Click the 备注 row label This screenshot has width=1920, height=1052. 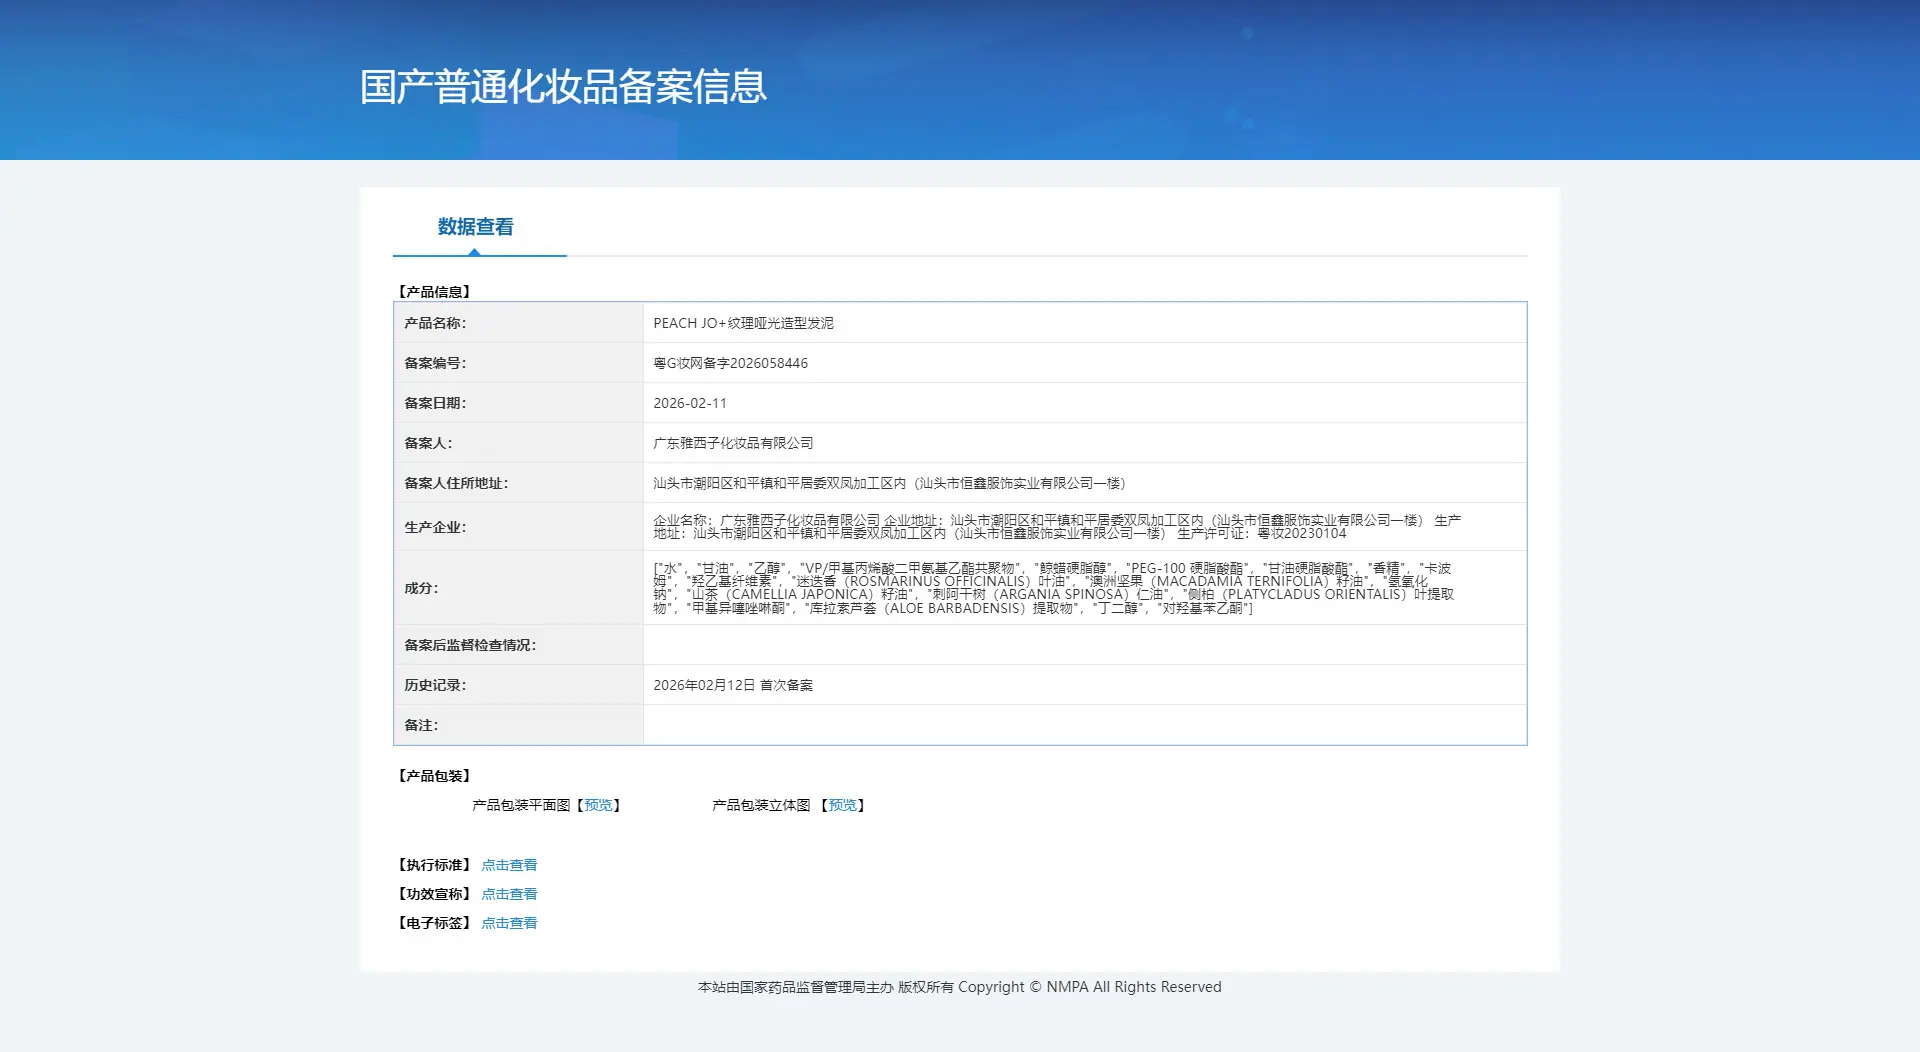click(x=421, y=725)
